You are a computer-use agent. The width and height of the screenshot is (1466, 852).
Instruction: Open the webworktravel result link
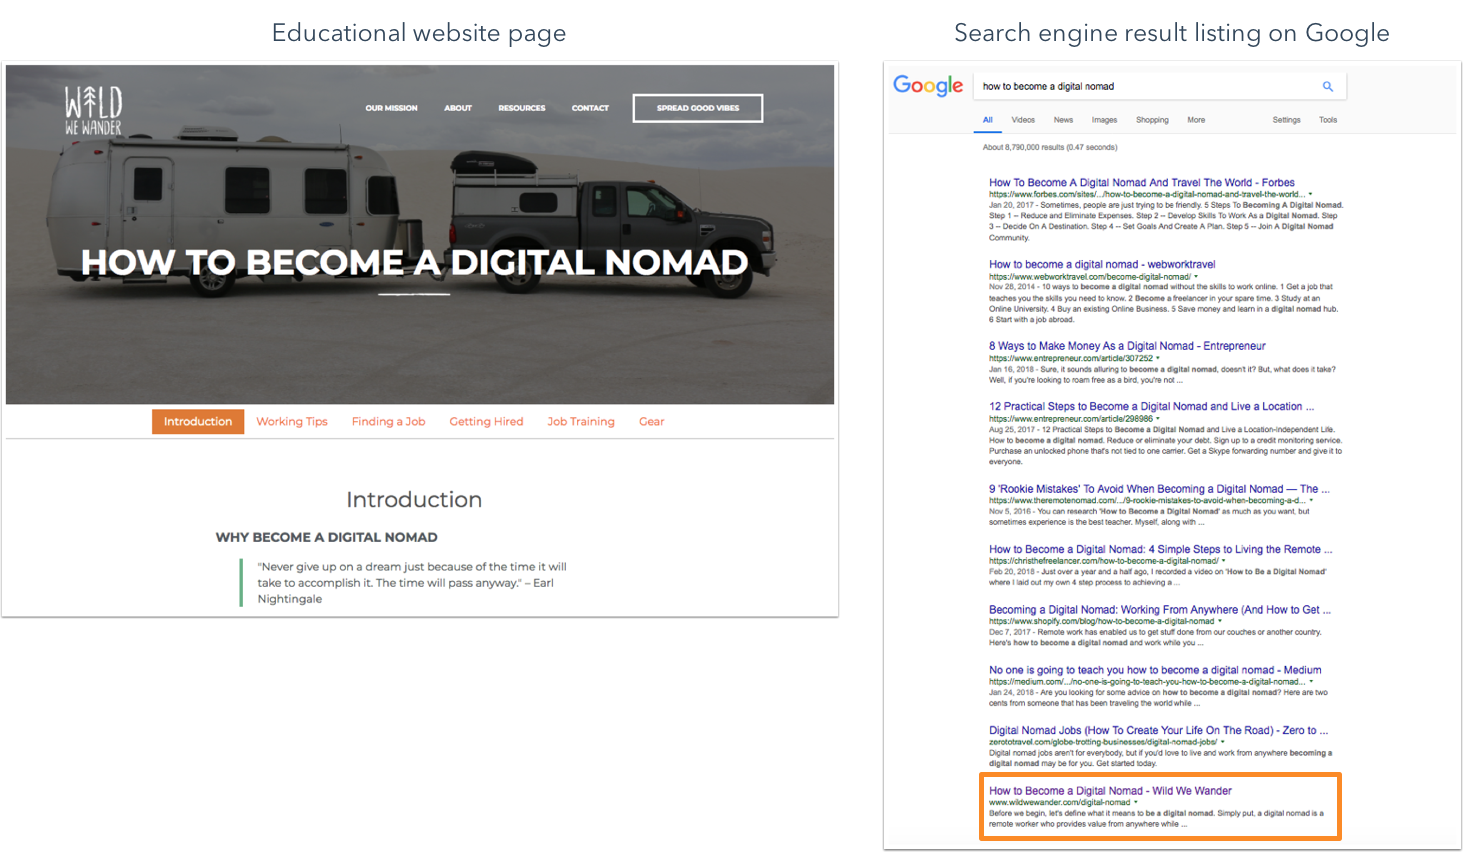pyautogui.click(x=1102, y=265)
